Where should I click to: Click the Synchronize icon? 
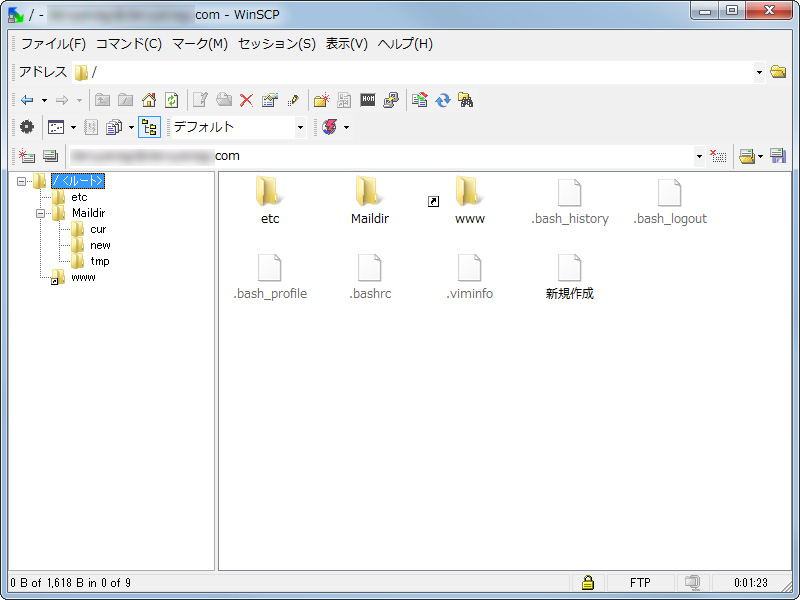[419, 100]
